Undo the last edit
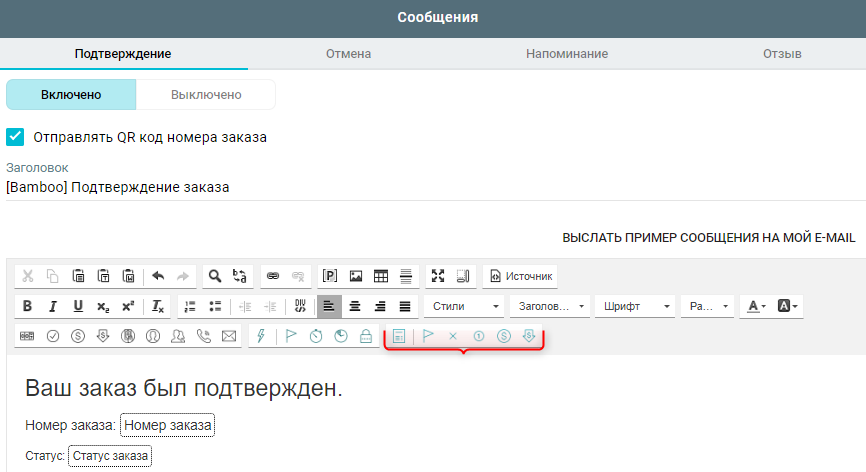The width and height of the screenshot is (866, 472). pyautogui.click(x=158, y=276)
